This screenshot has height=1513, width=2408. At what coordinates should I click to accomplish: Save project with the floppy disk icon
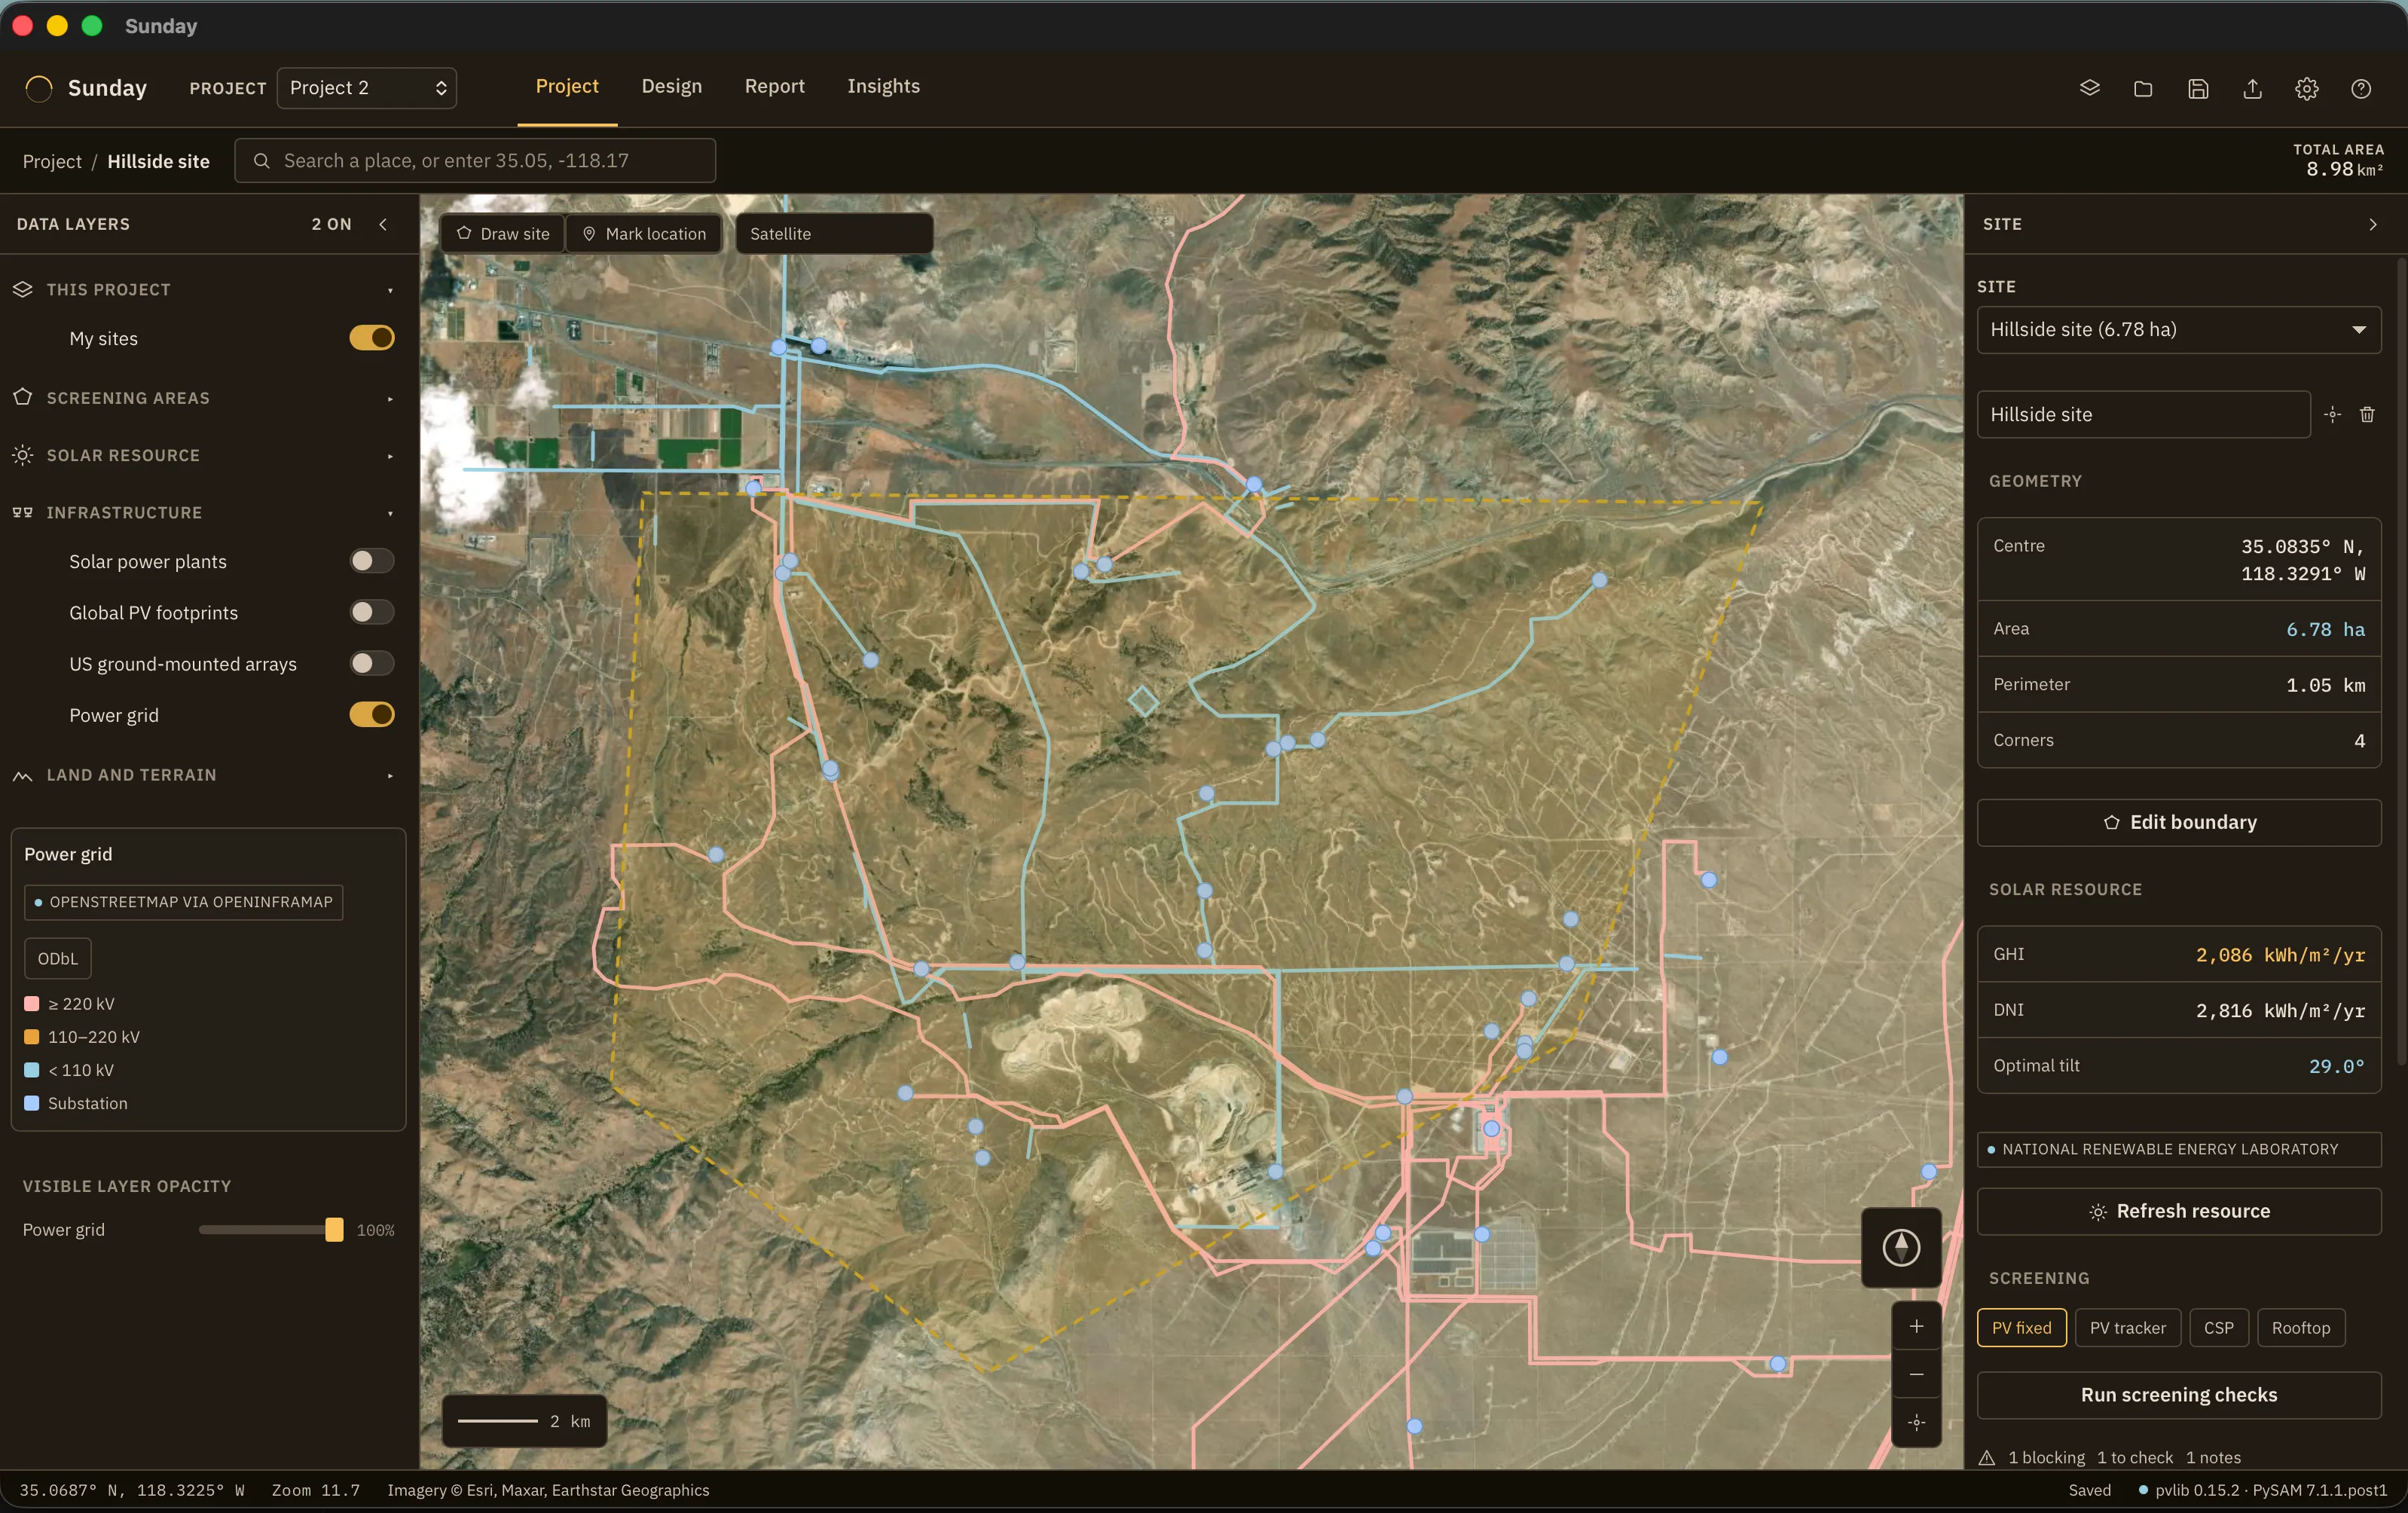(2198, 88)
